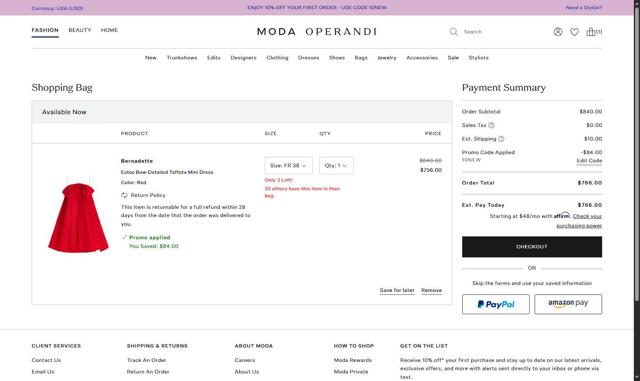Open the wishlist heart icon
The width and height of the screenshot is (640, 381).
(x=574, y=32)
